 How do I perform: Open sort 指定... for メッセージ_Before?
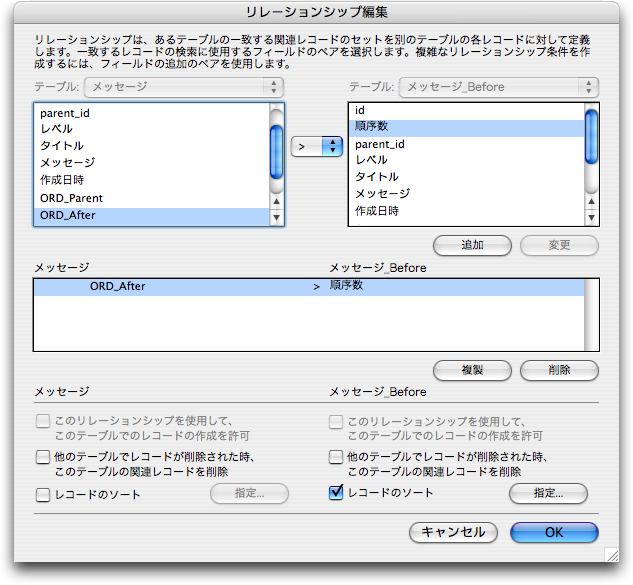click(x=547, y=493)
